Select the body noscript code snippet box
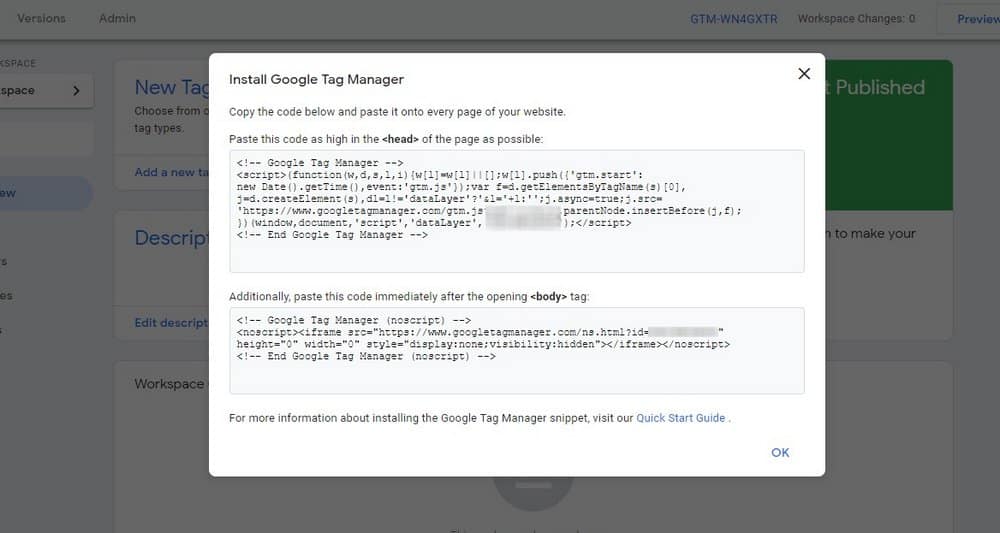1000x533 pixels. pos(517,351)
